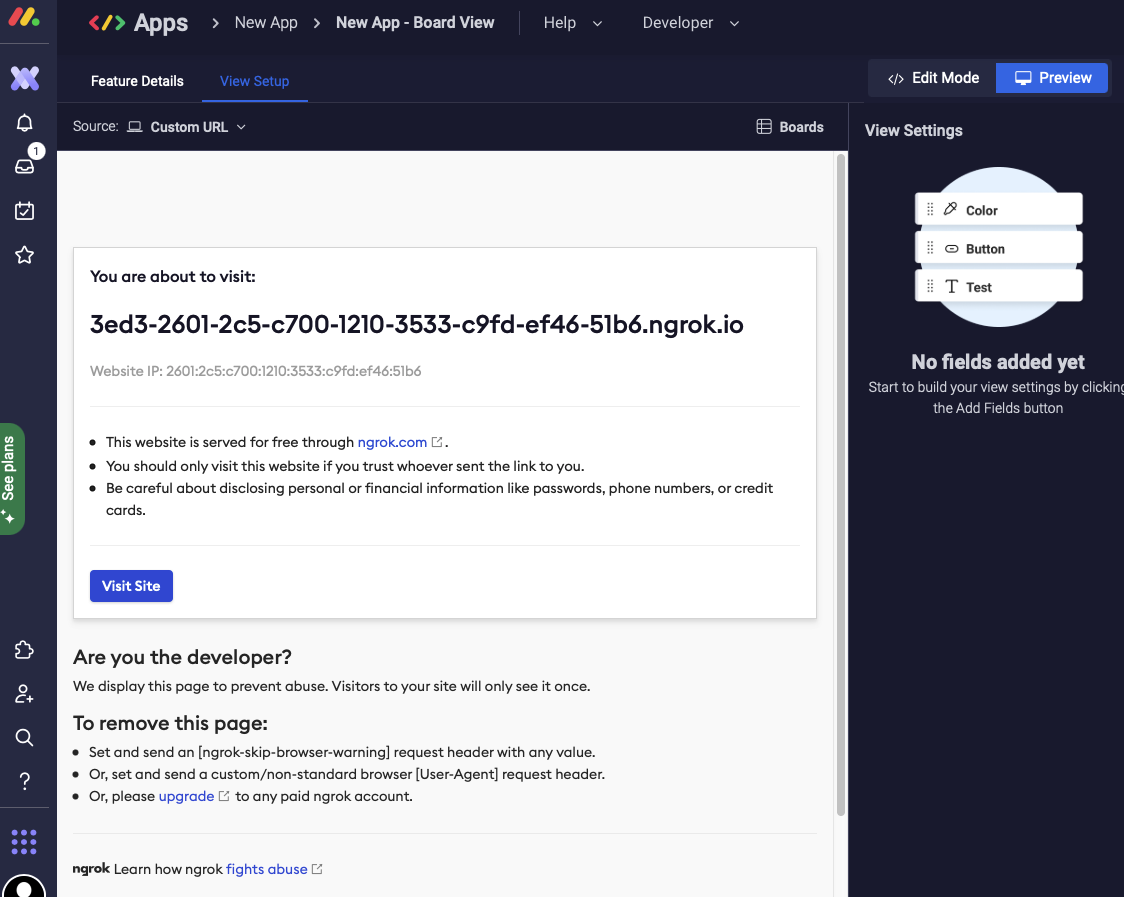Viewport: 1124px width, 897px height.
Task: Click external link icon next to ngrok.com
Action: tap(437, 442)
